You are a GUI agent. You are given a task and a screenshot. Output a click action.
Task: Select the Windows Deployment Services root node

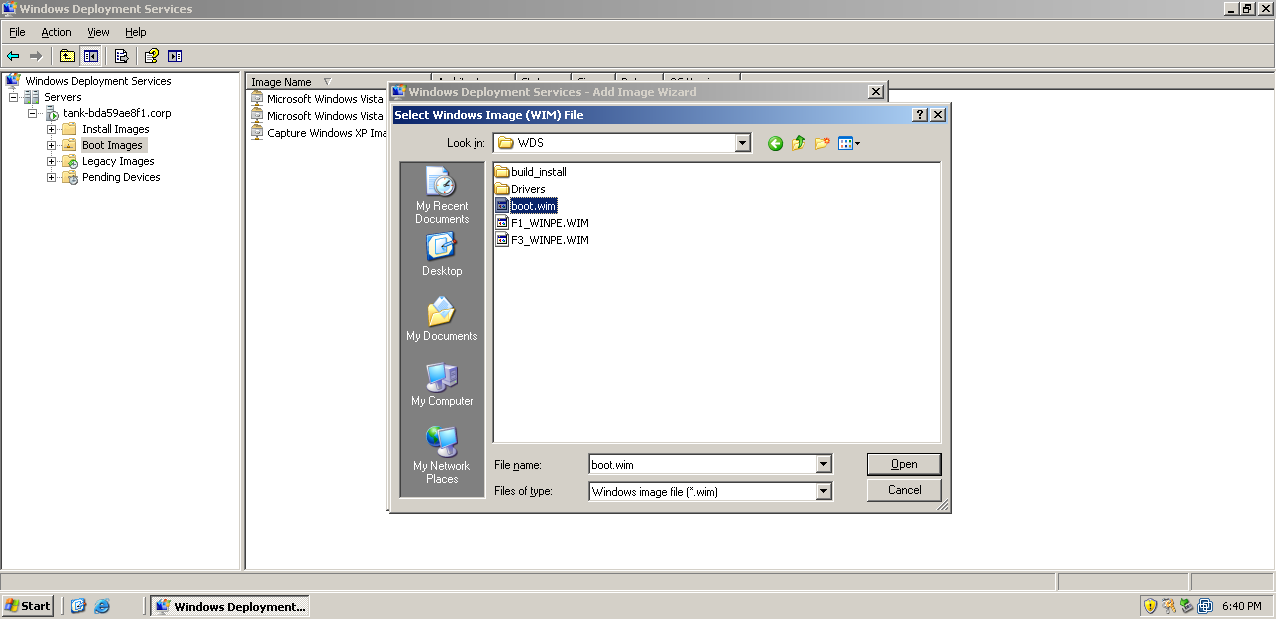click(x=98, y=81)
